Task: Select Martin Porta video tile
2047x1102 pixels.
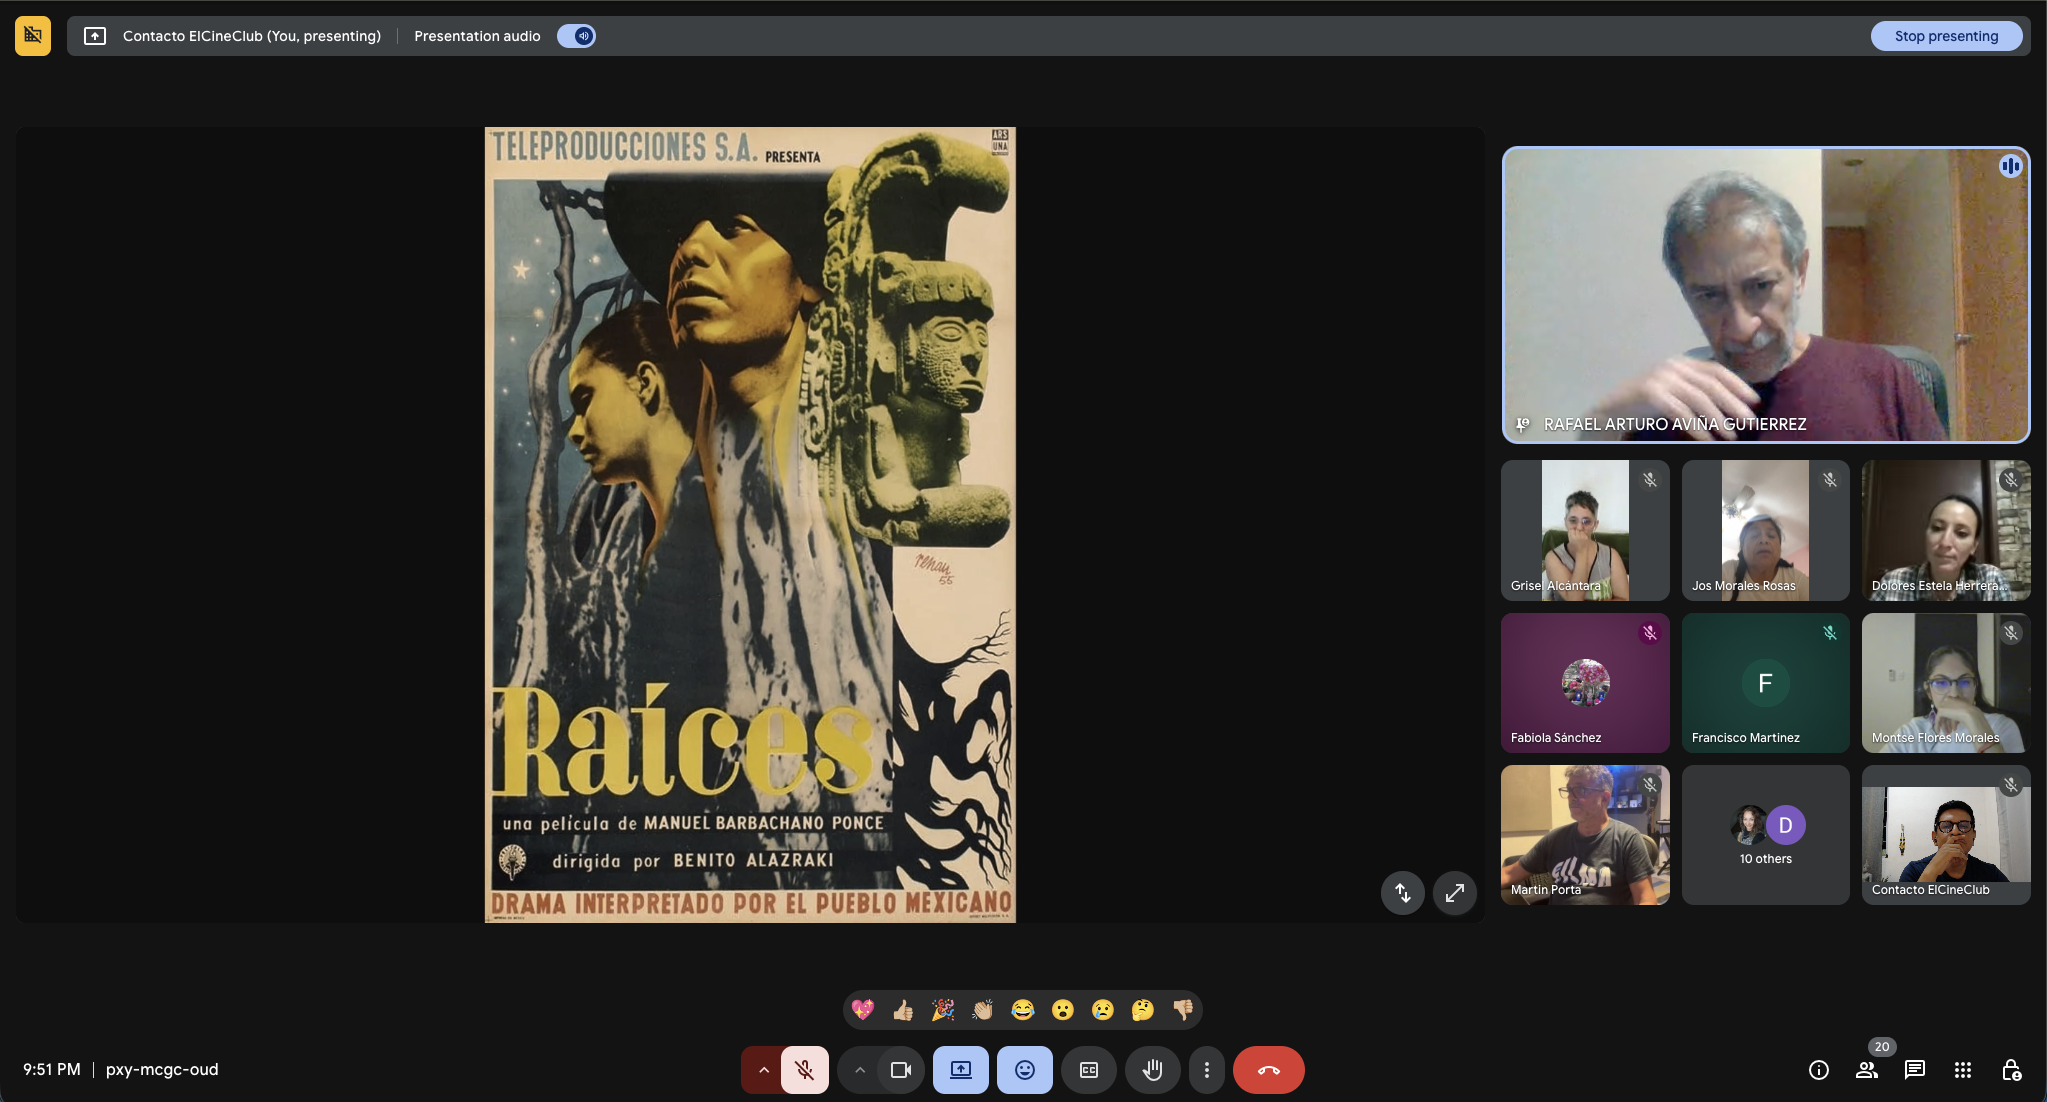Action: [1585, 835]
